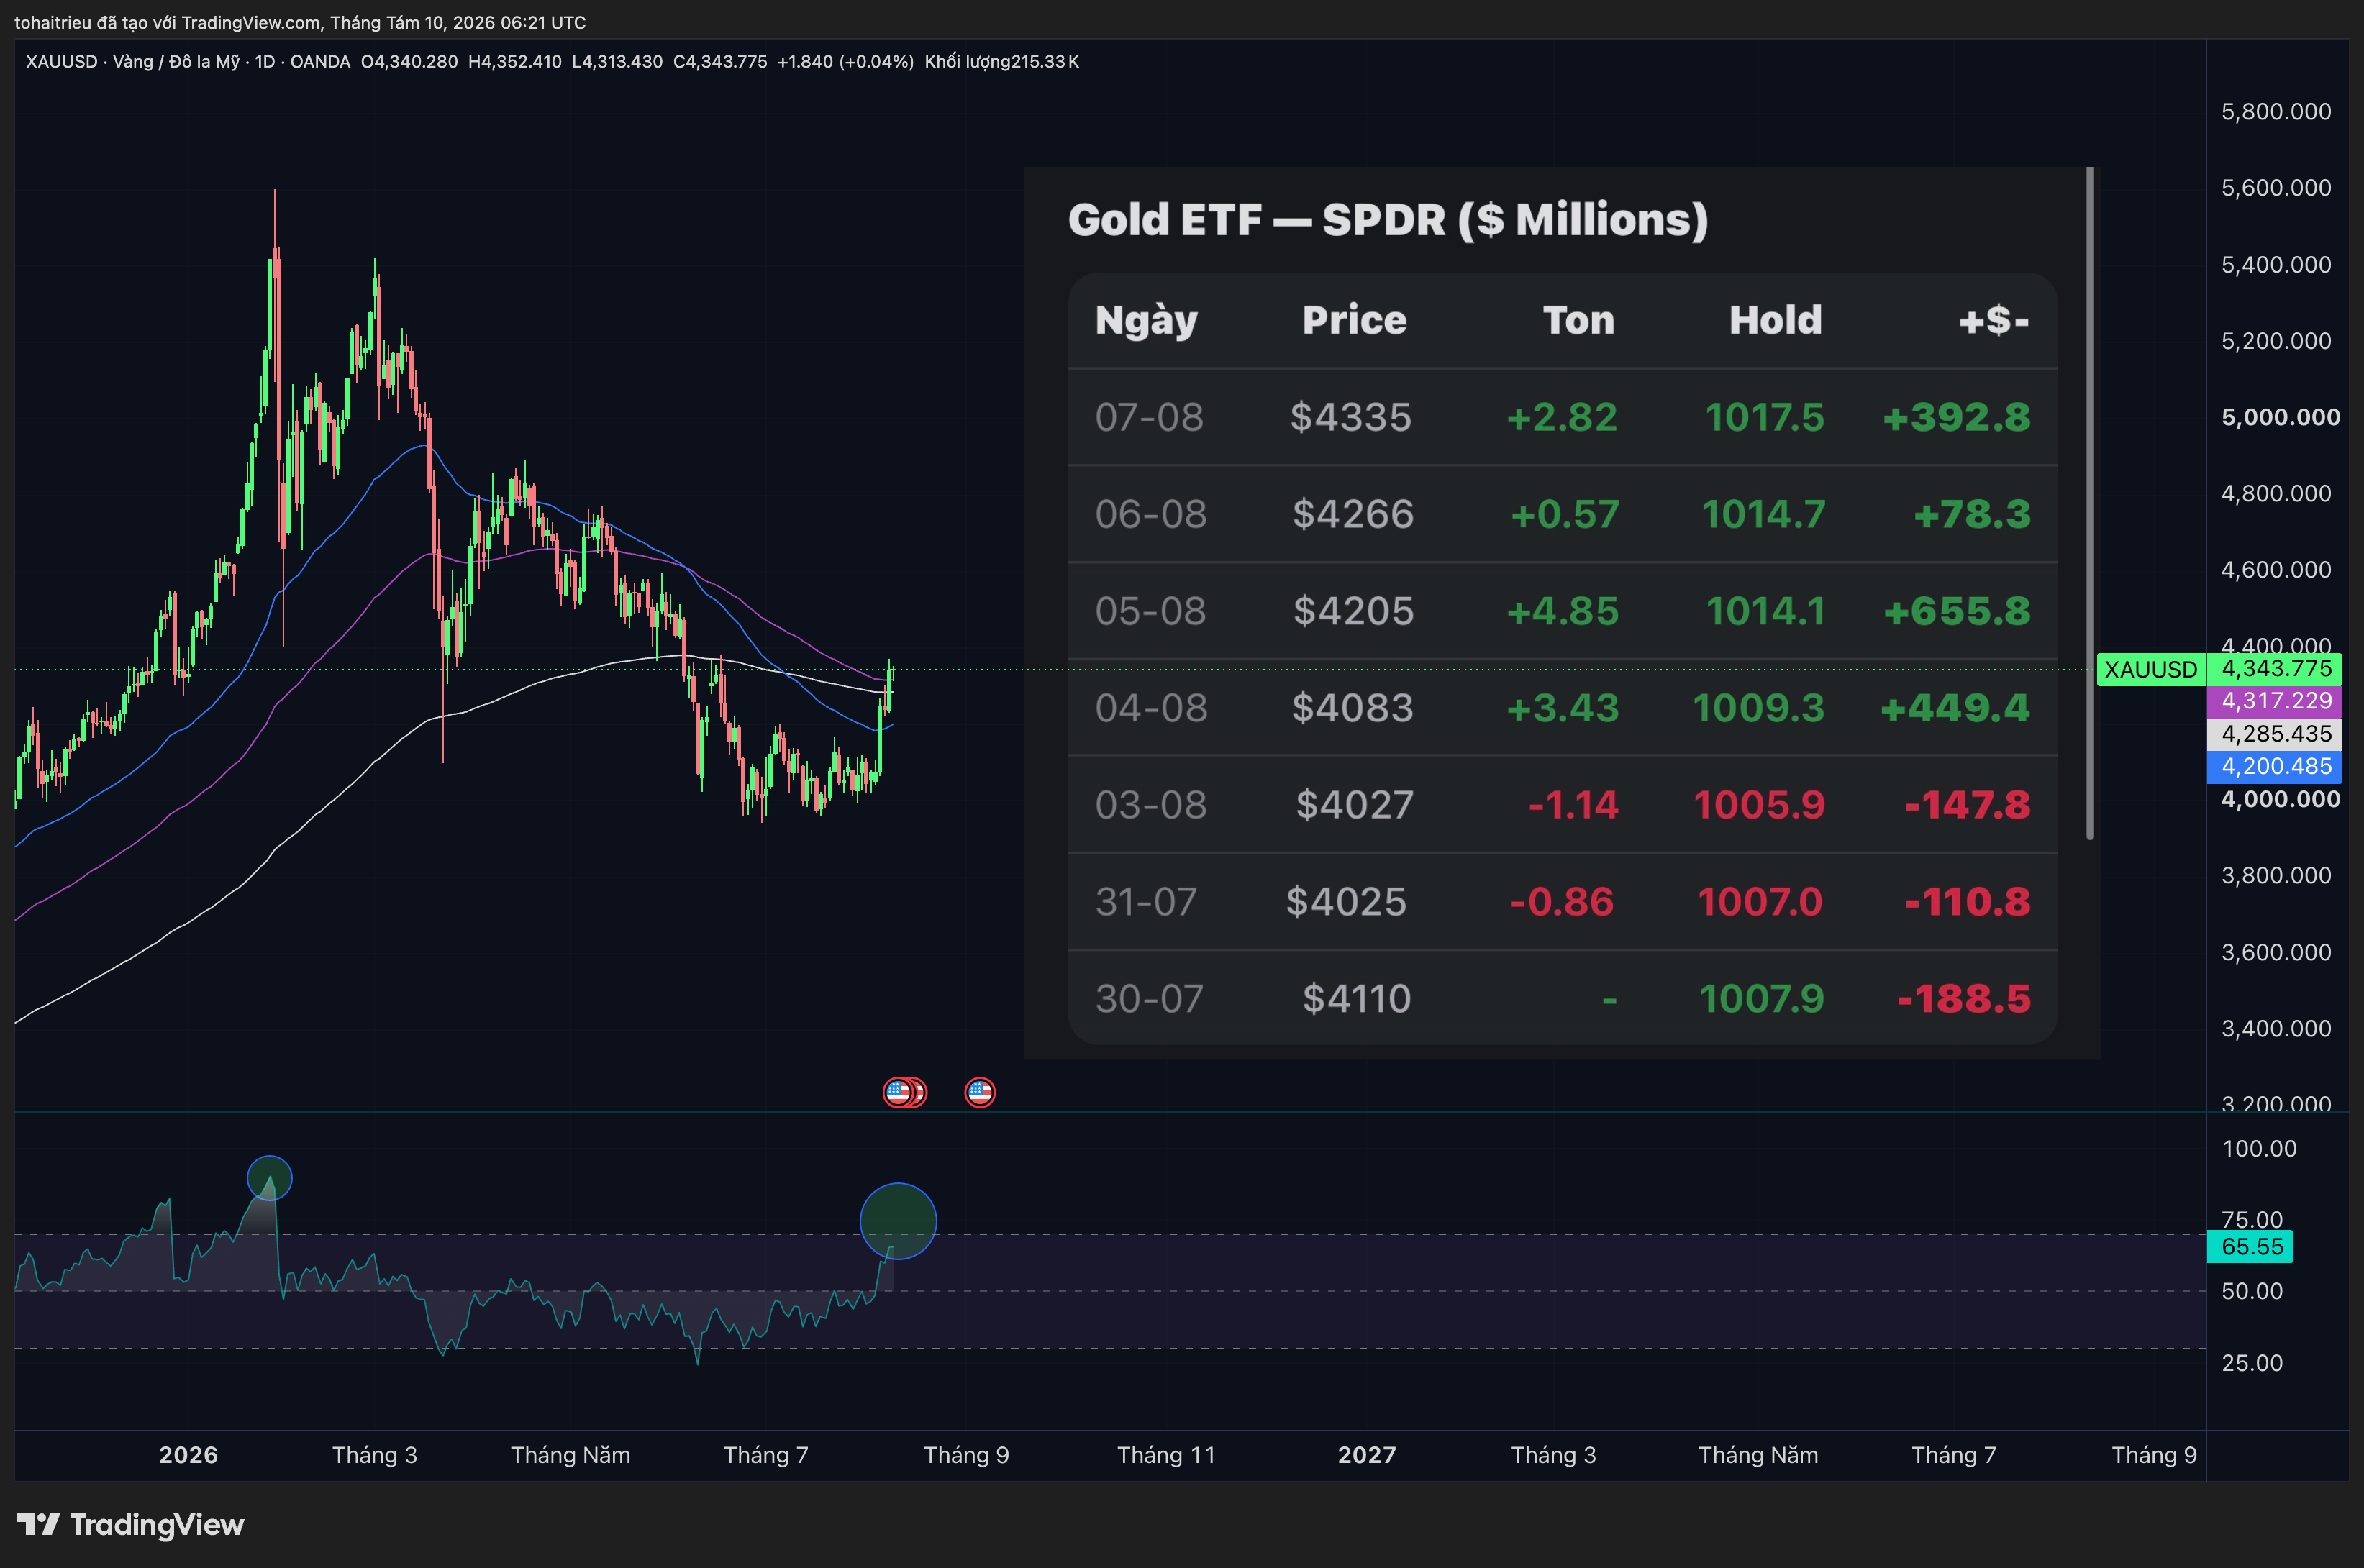2364x1568 pixels.
Task: Click the +655.8 flow value
Action: click(1956, 611)
